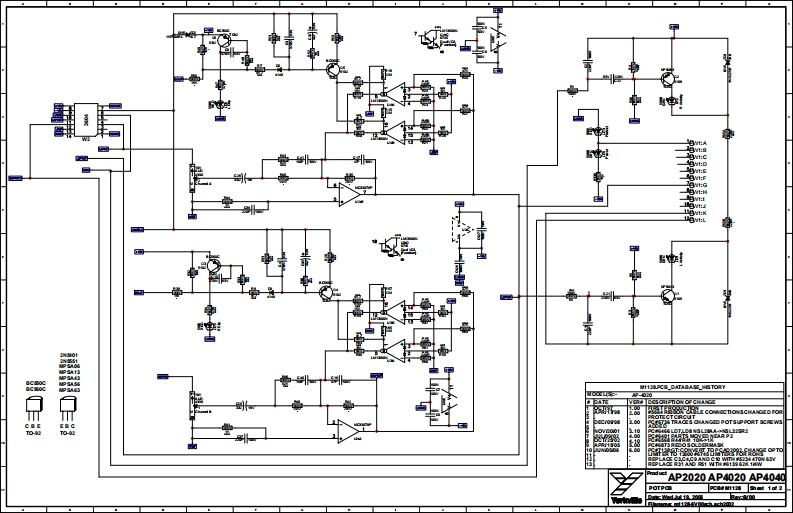Click the DESCRIPTION OF CHANGE column header
793x513 pixels.
tap(682, 401)
